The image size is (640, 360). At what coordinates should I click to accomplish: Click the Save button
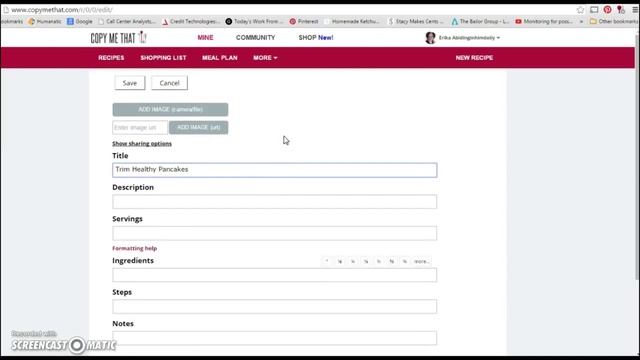pyautogui.click(x=130, y=83)
